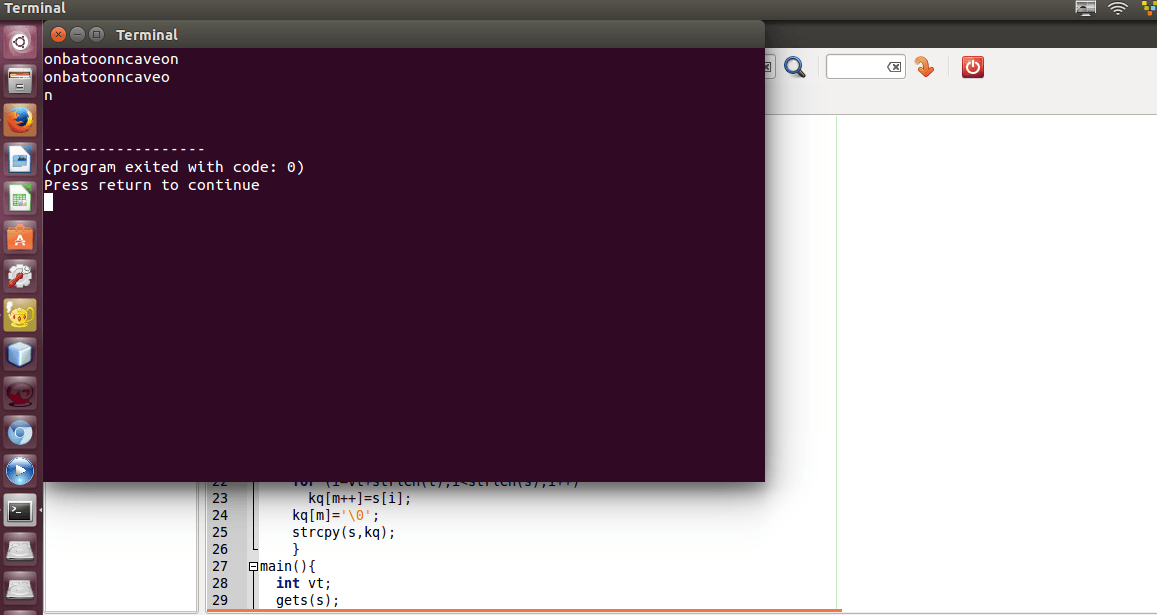
Task: Click the 'strcpy(s,kq);' code line in Geany
Action: pyautogui.click(x=343, y=532)
